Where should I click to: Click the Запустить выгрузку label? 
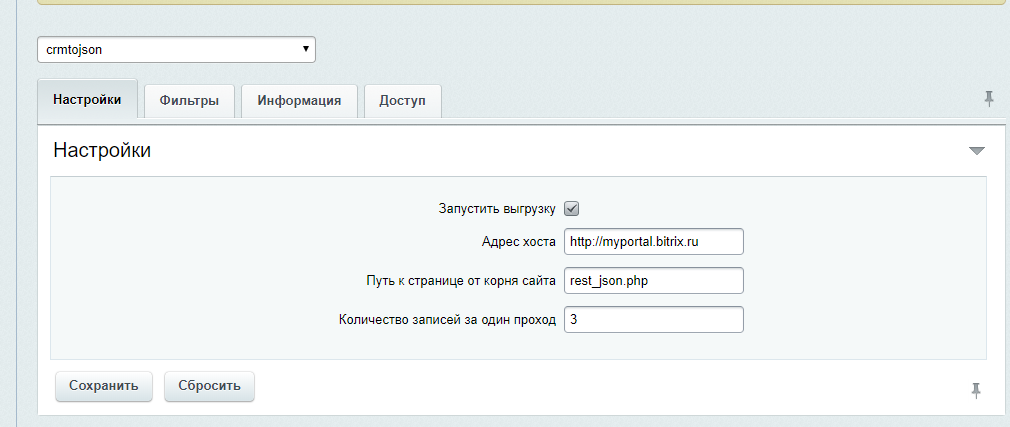point(497,209)
